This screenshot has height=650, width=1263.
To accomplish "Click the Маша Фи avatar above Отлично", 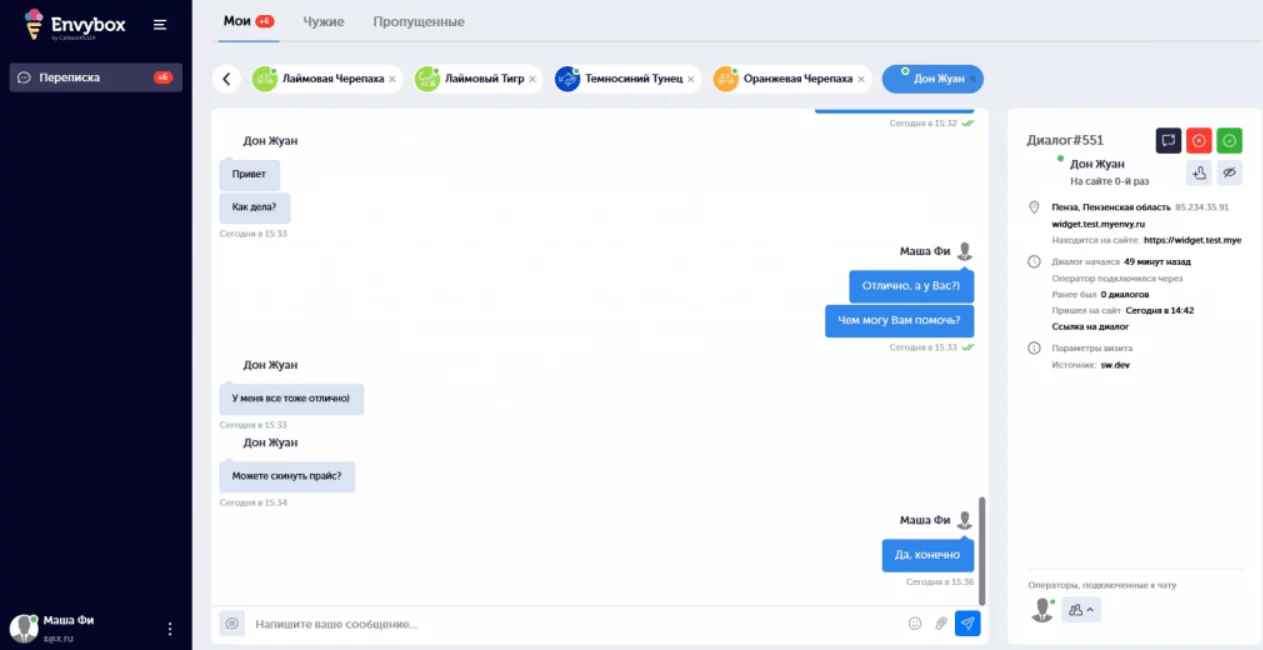I will point(964,251).
